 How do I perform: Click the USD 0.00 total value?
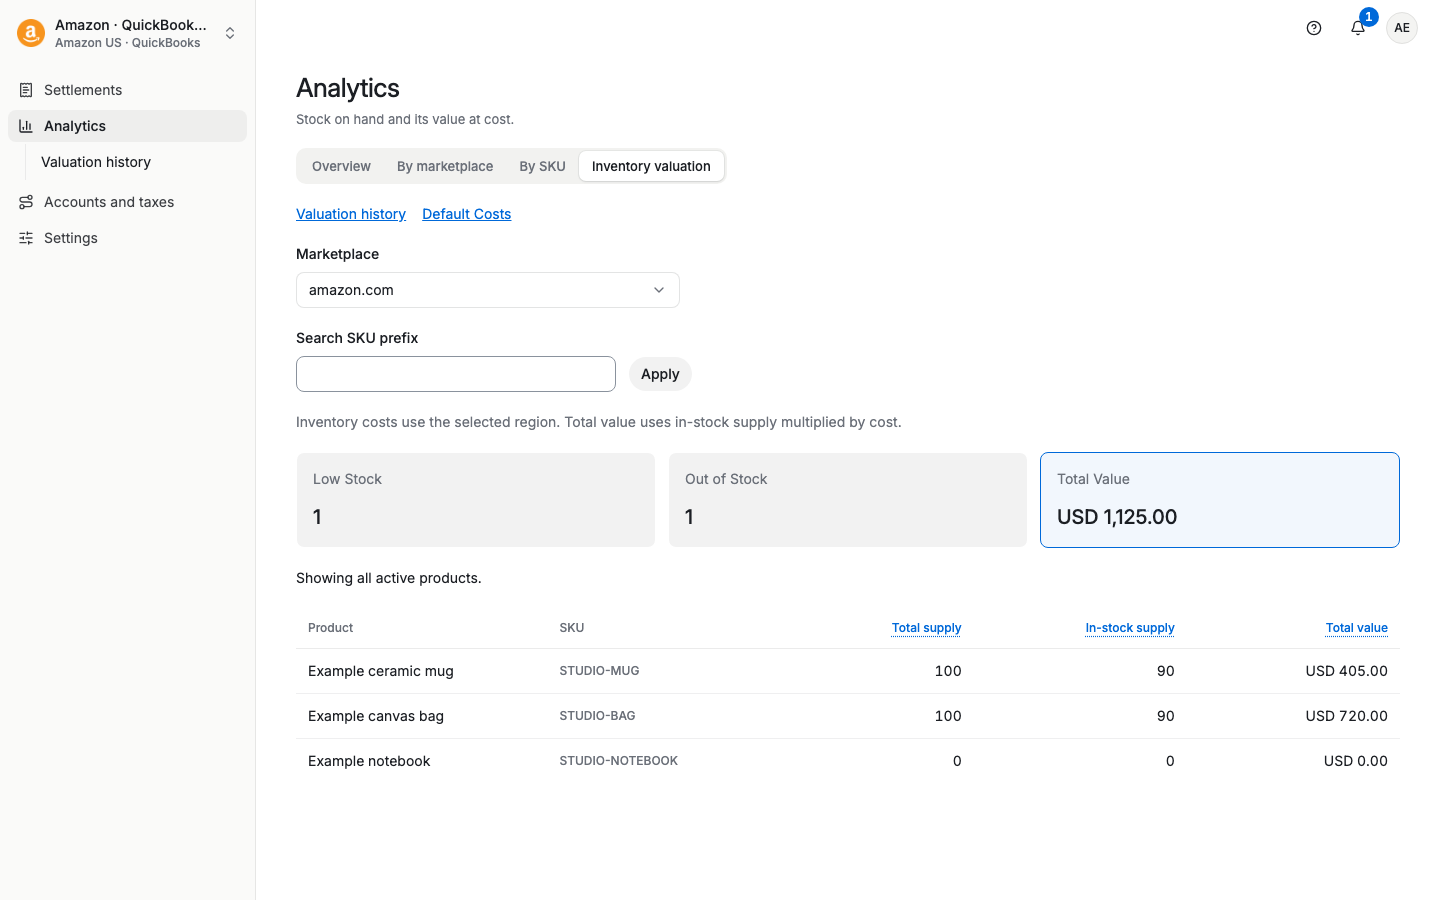pos(1356,761)
